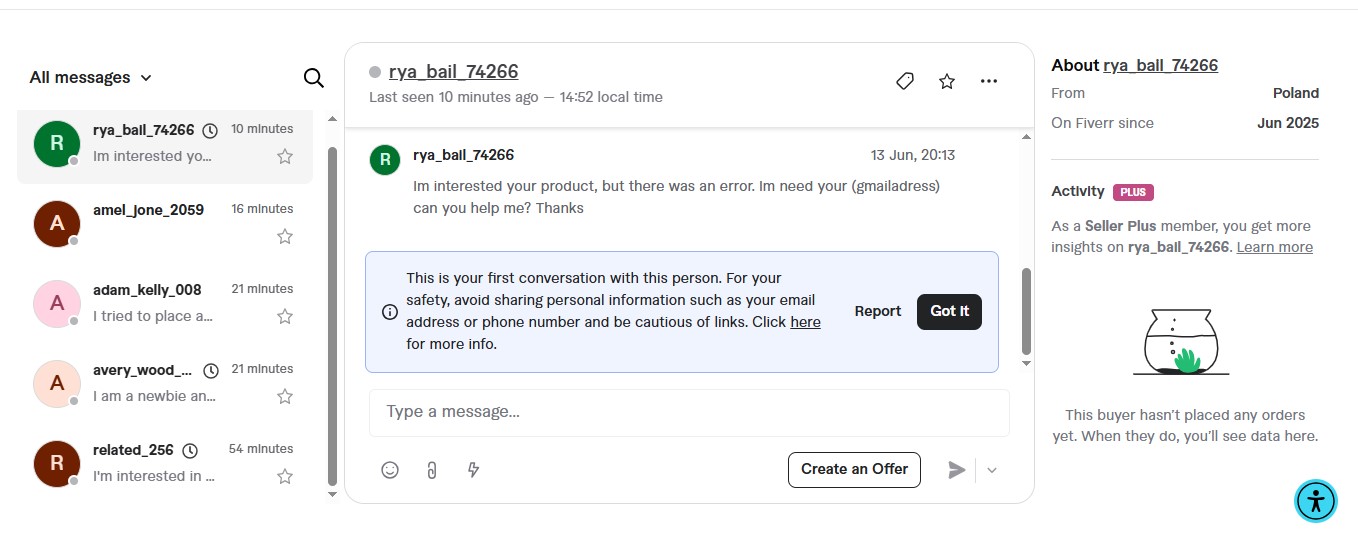Star the adam_kelly_008 conversation
The width and height of the screenshot is (1358, 536).
(x=285, y=317)
